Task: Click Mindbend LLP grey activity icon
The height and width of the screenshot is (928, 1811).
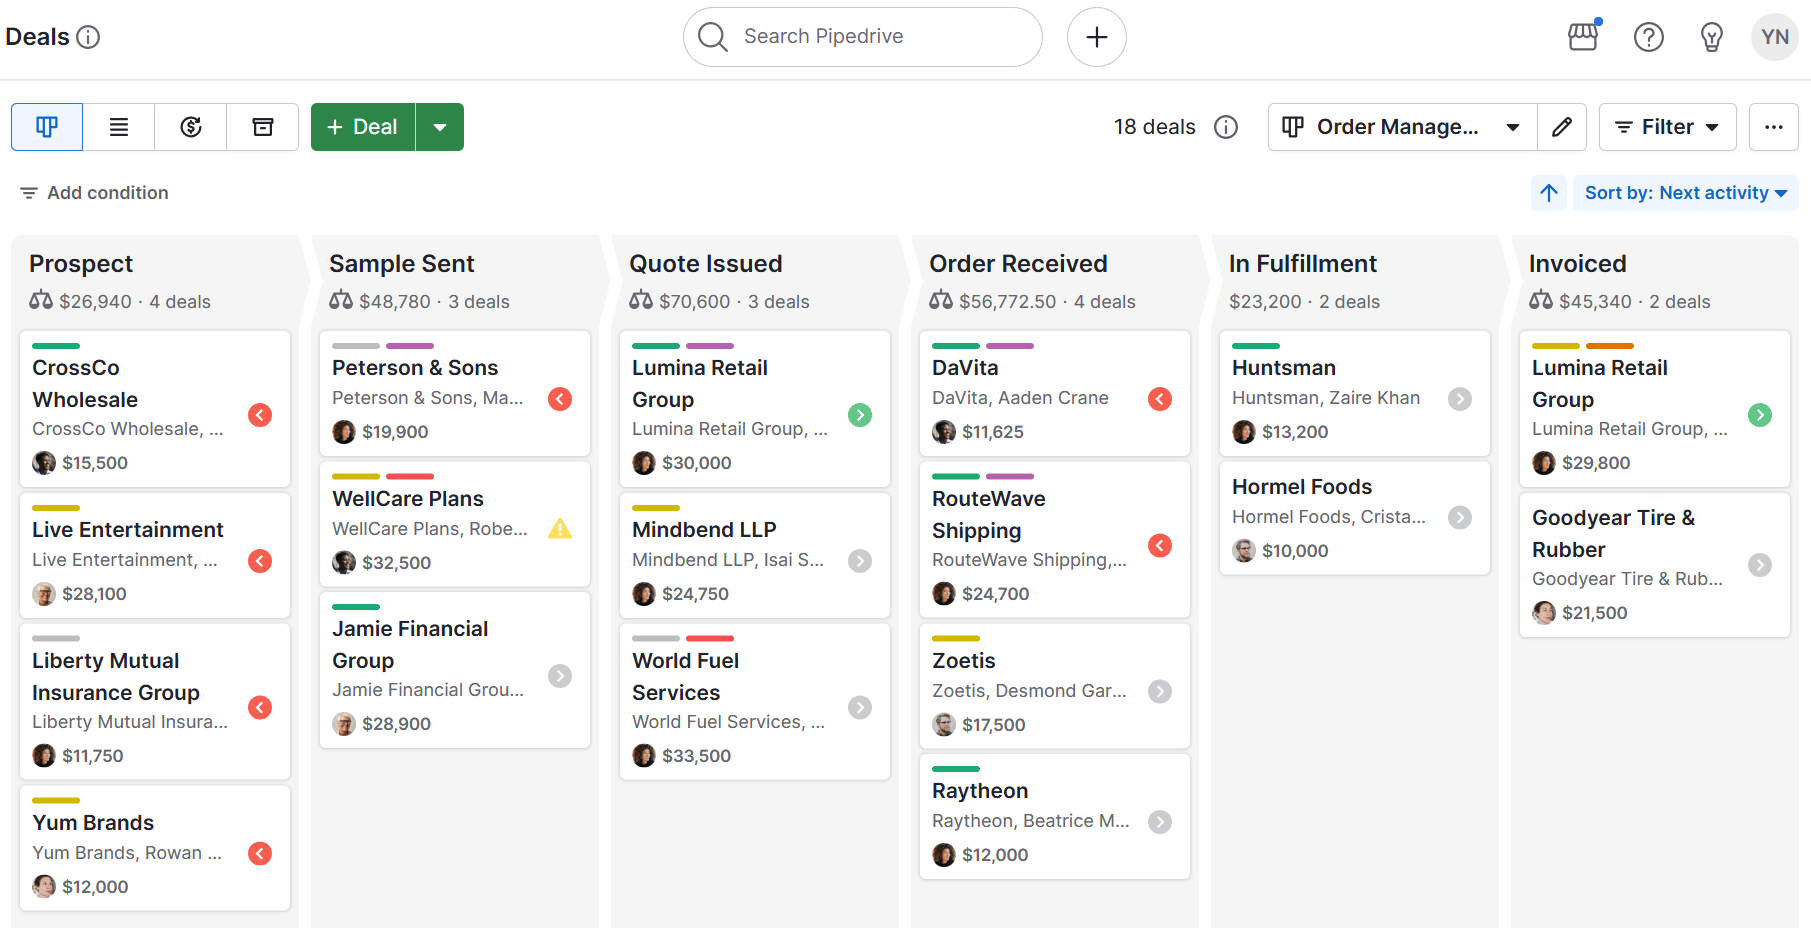Action: pos(860,561)
